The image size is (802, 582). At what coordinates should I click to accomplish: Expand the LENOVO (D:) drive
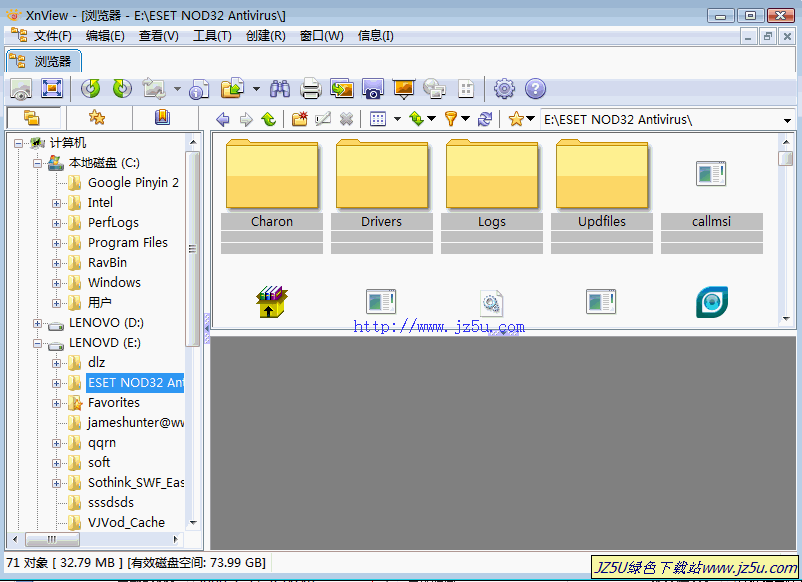37,323
